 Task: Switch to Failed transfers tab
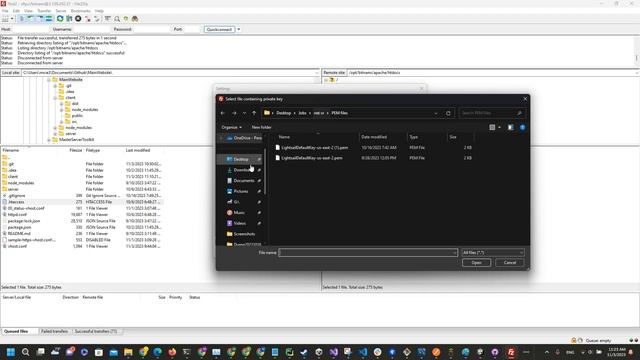(x=54, y=331)
